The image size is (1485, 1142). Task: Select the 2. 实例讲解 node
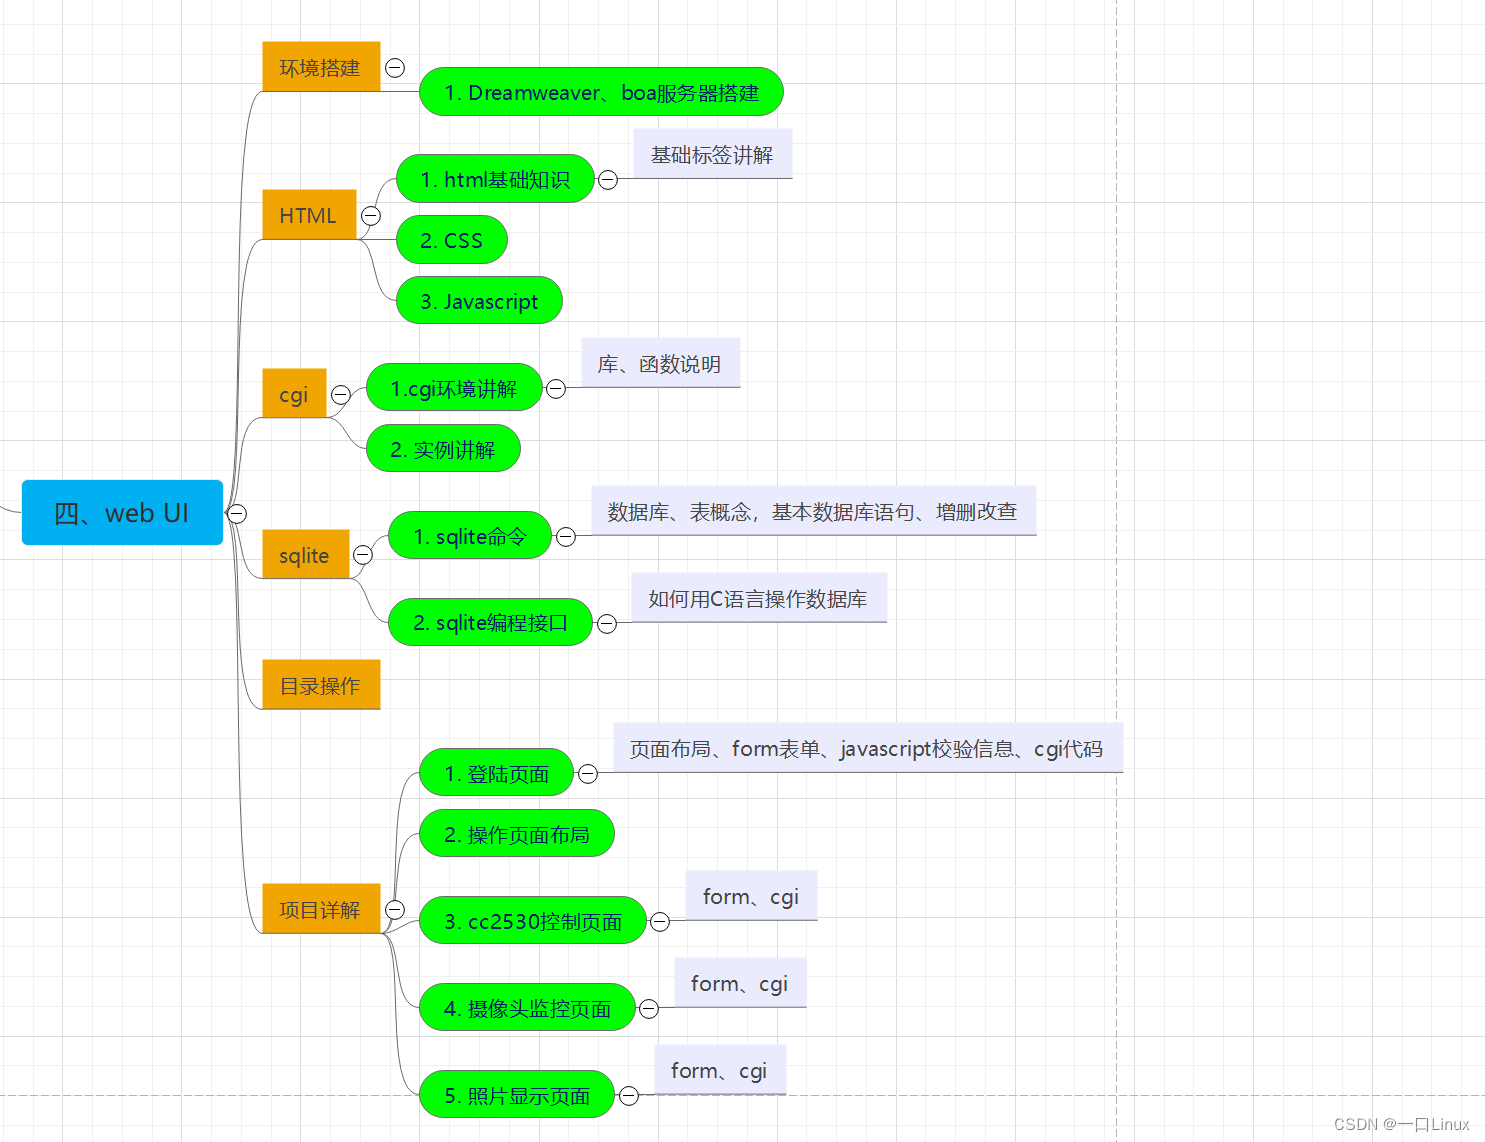tap(443, 449)
